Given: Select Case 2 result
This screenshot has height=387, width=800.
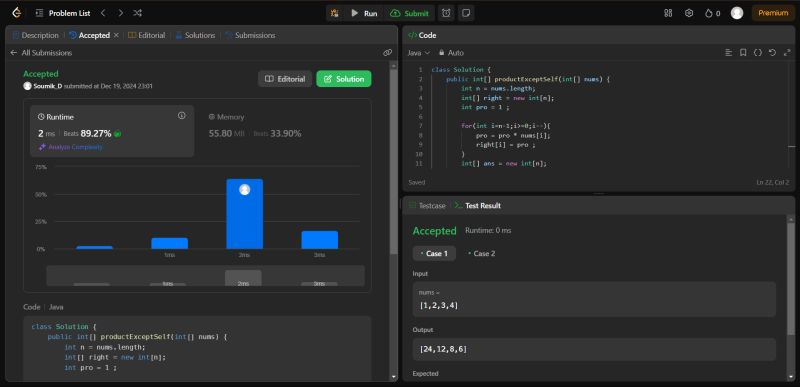Looking at the screenshot, I should pyautogui.click(x=481, y=253).
